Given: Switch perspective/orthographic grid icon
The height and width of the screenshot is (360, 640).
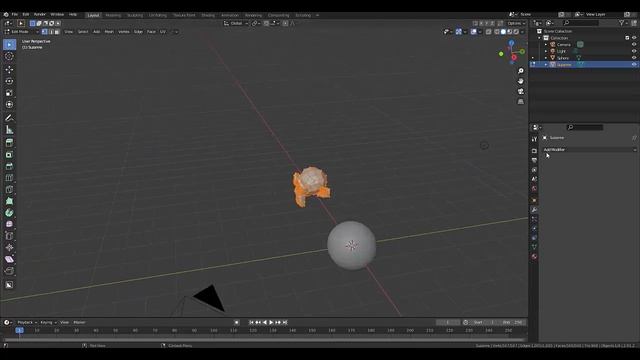Looking at the screenshot, I should [x=521, y=102].
